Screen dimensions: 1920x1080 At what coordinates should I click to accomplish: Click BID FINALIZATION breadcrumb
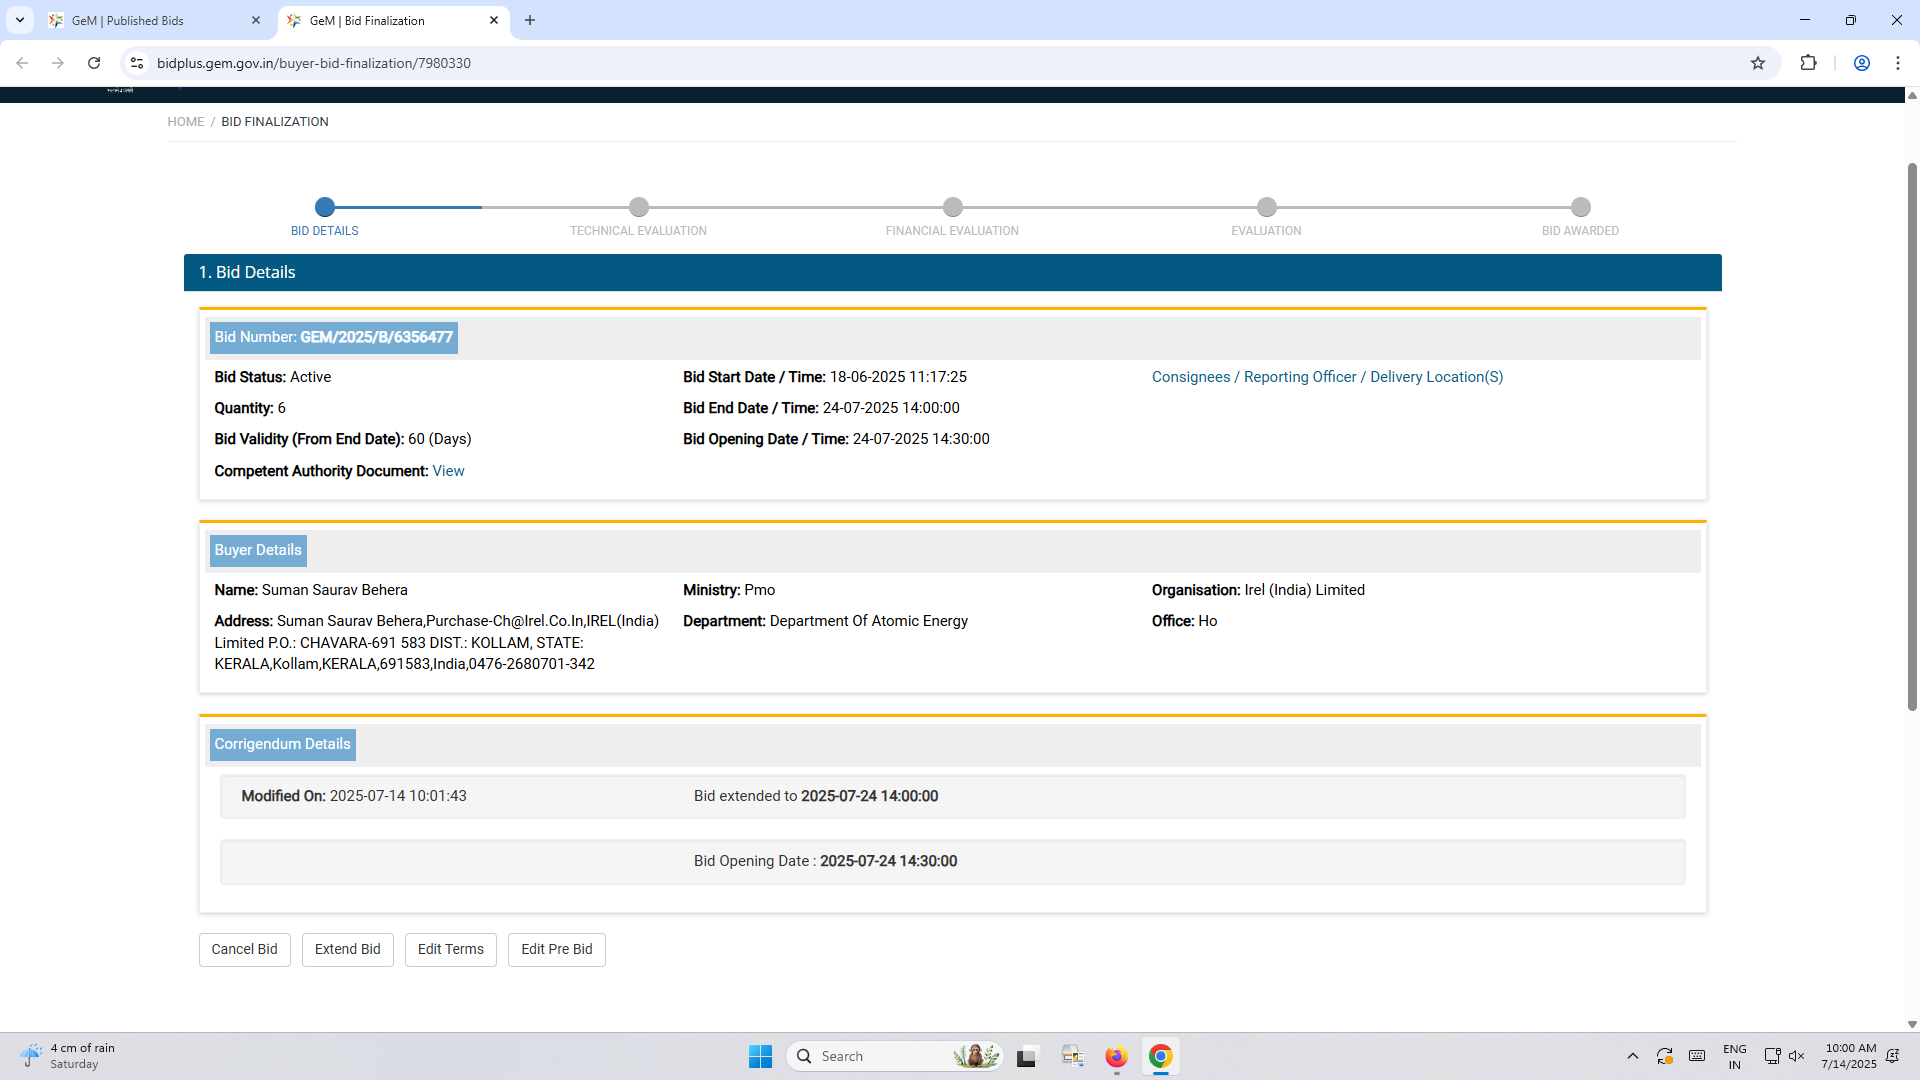pos(275,122)
